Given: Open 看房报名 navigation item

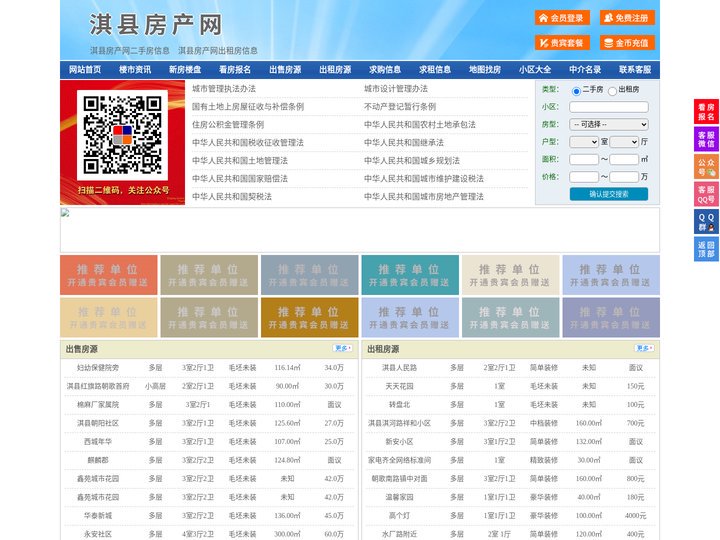Looking at the screenshot, I should (235, 70).
